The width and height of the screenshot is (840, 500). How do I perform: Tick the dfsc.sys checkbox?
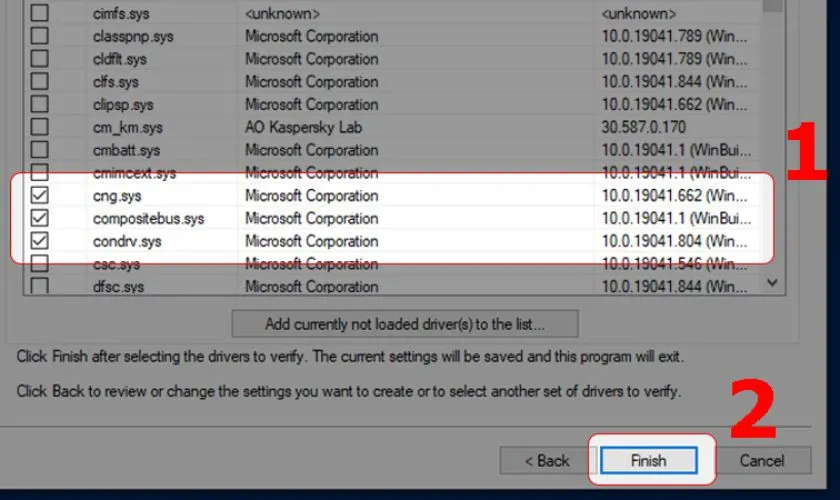click(40, 287)
